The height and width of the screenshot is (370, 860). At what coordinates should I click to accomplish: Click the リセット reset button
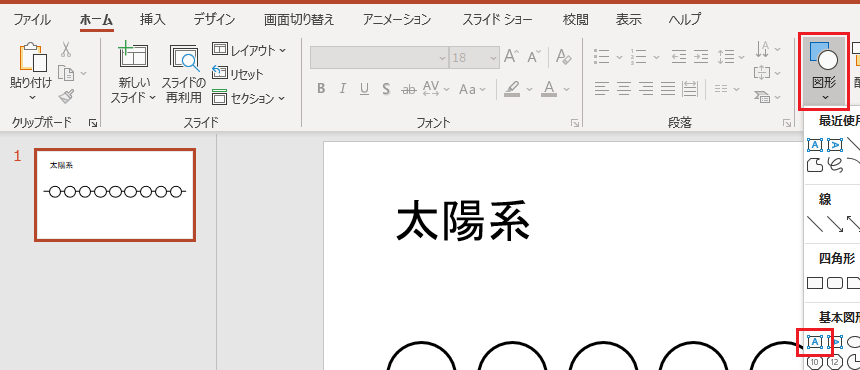(x=238, y=74)
